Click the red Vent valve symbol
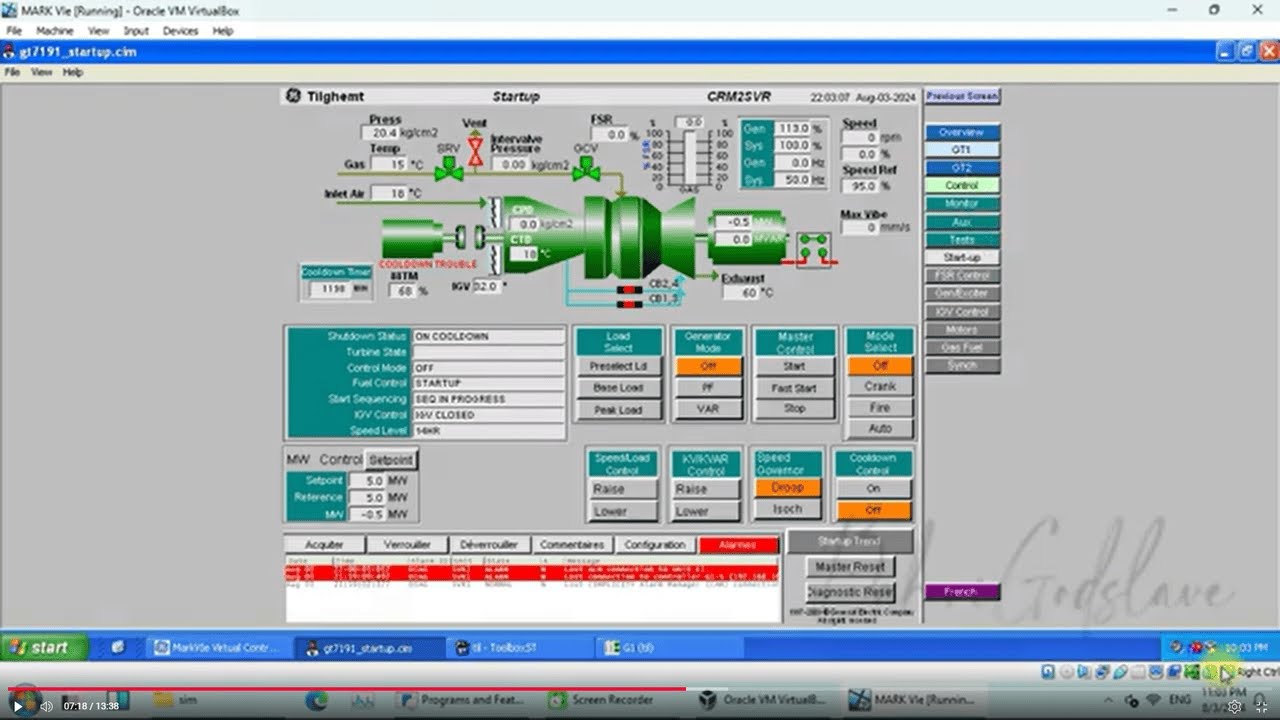This screenshot has height=720, width=1280. (x=476, y=151)
